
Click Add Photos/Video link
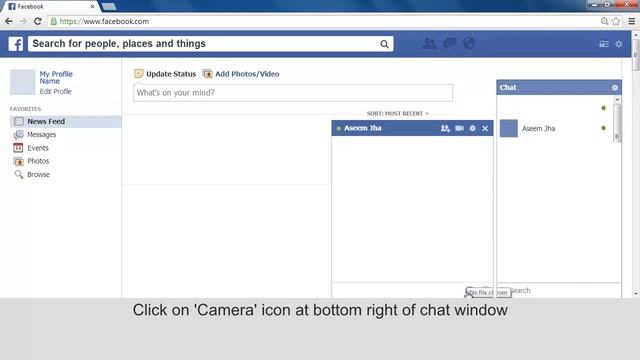coord(247,74)
